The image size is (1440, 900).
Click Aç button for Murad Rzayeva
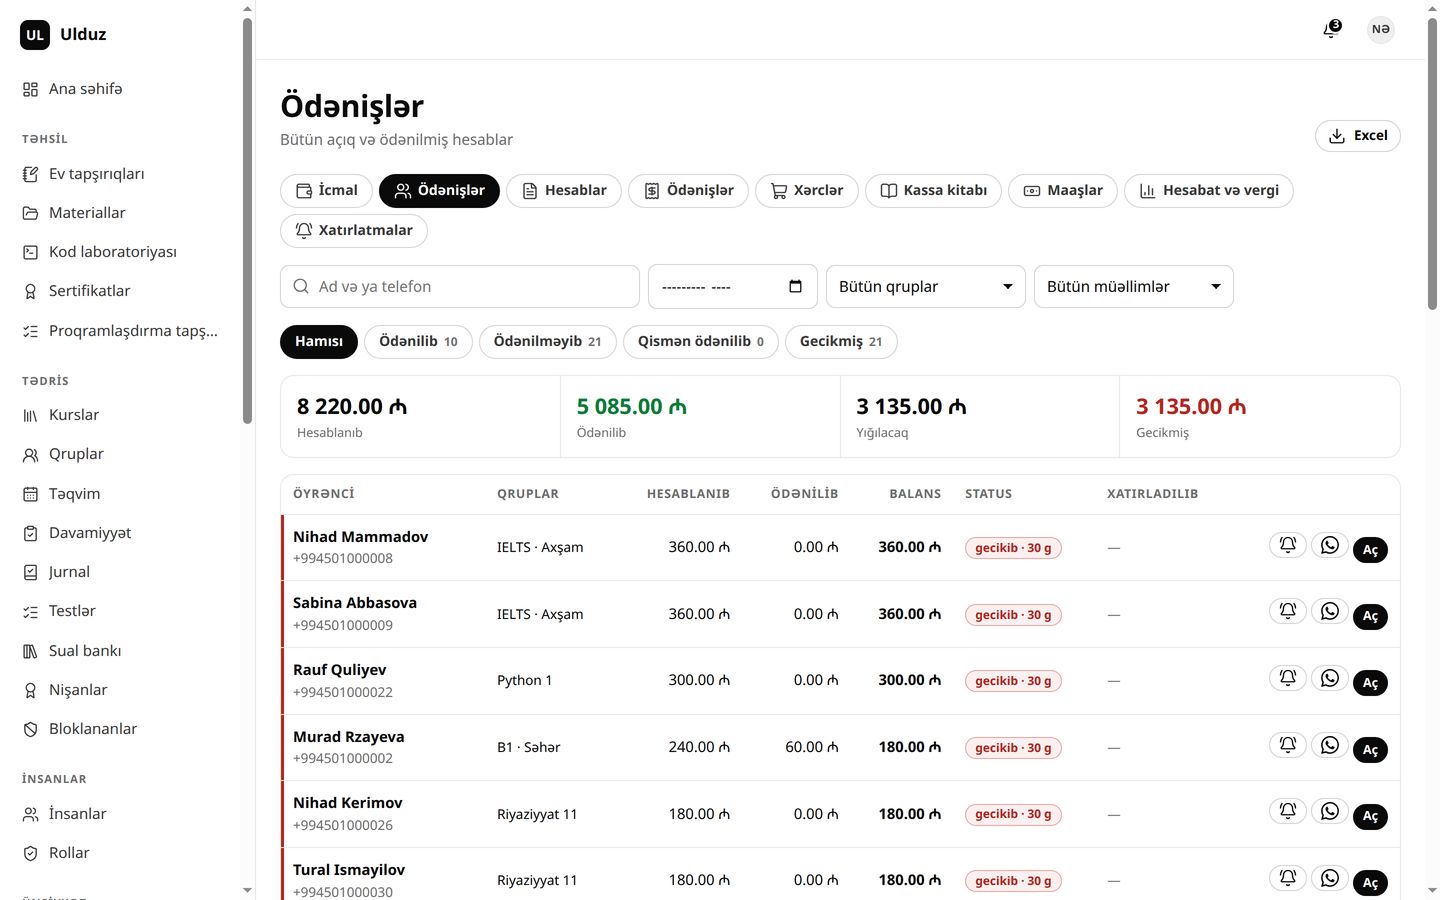(x=1370, y=750)
